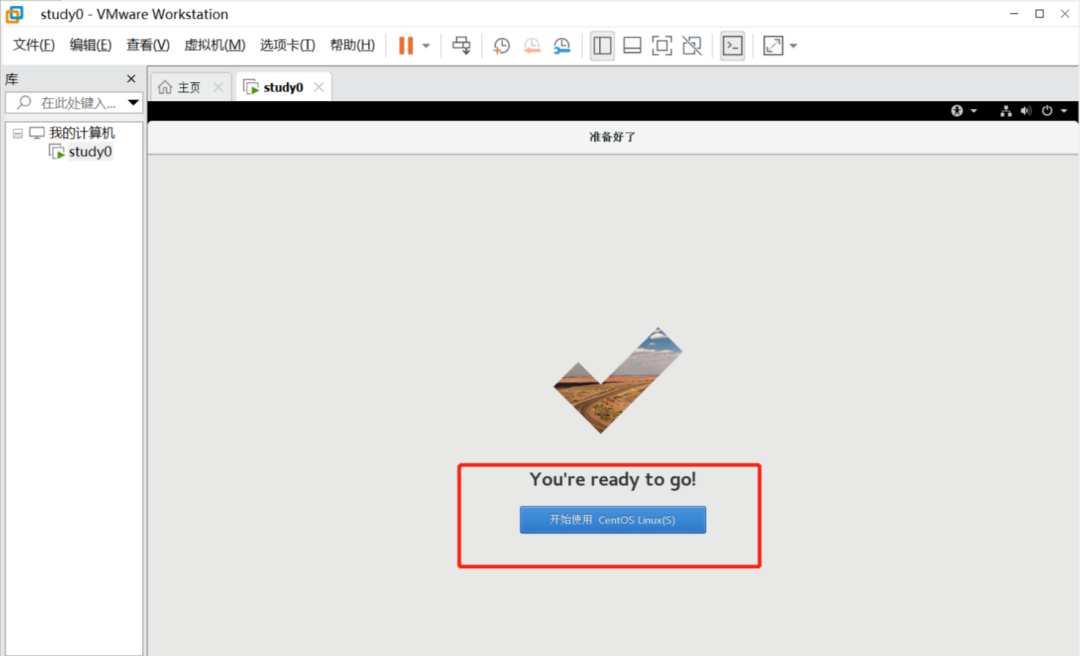Expand the guest system menu arrow
Screen dimensions: 1080x656
(x=1063, y=111)
